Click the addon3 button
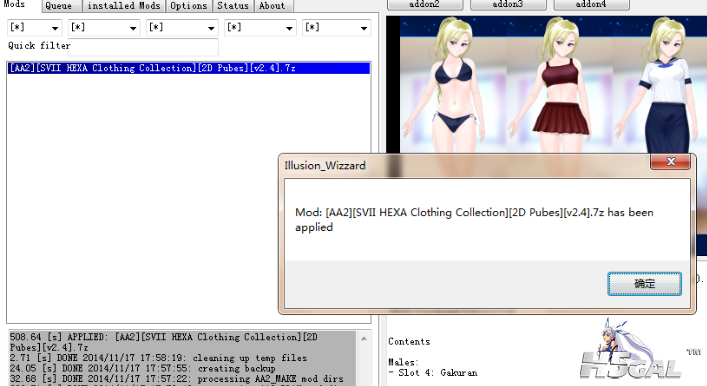Image resolution: width=707 pixels, height=386 pixels. (508, 5)
